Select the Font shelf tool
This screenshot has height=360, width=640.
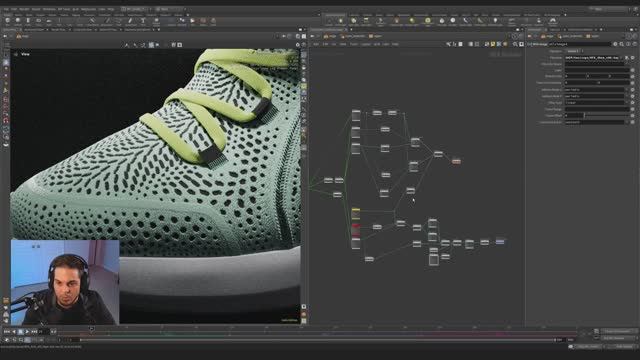click(x=143, y=22)
